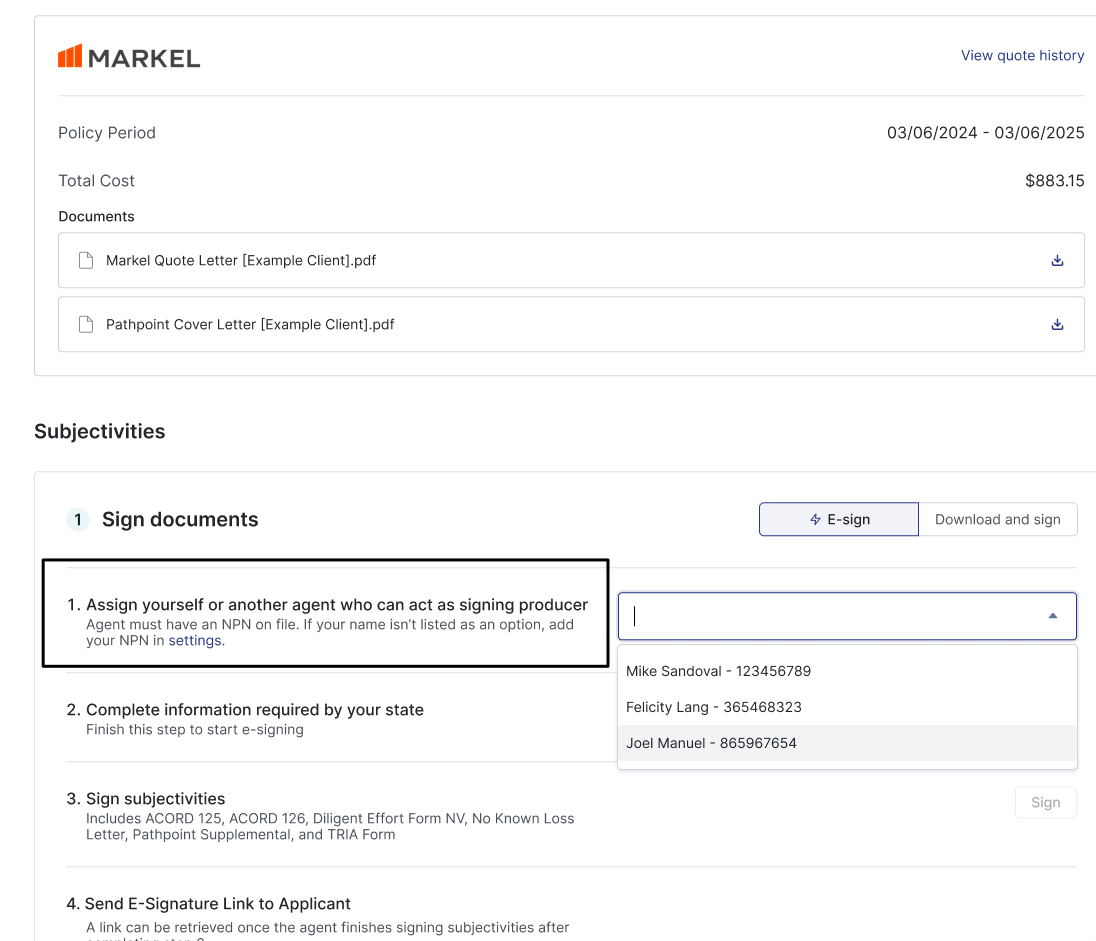This screenshot has width=1096, height=941.
Task: Collapse the signing producer dropdown arrow
Action: pos(1052,616)
